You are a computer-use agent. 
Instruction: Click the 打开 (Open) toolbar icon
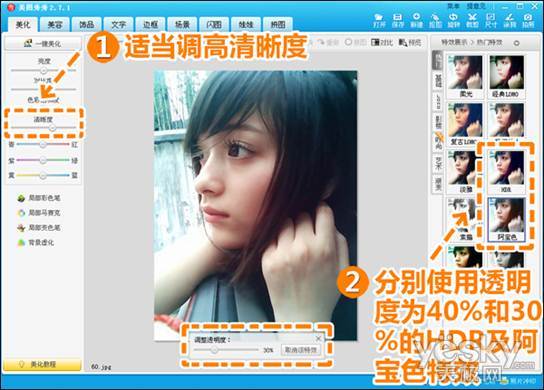coord(379,20)
